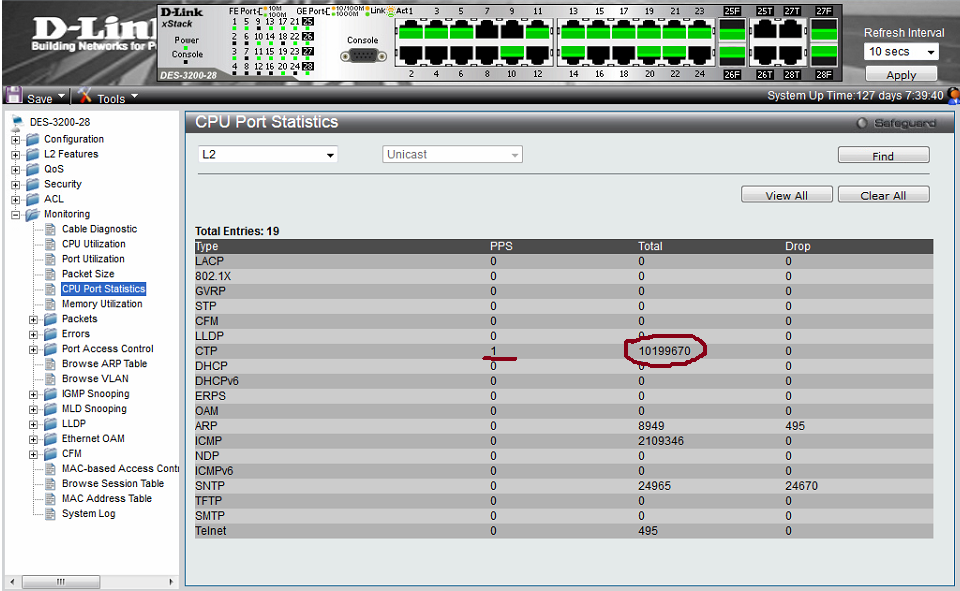Expand the Security folder

click(15, 185)
